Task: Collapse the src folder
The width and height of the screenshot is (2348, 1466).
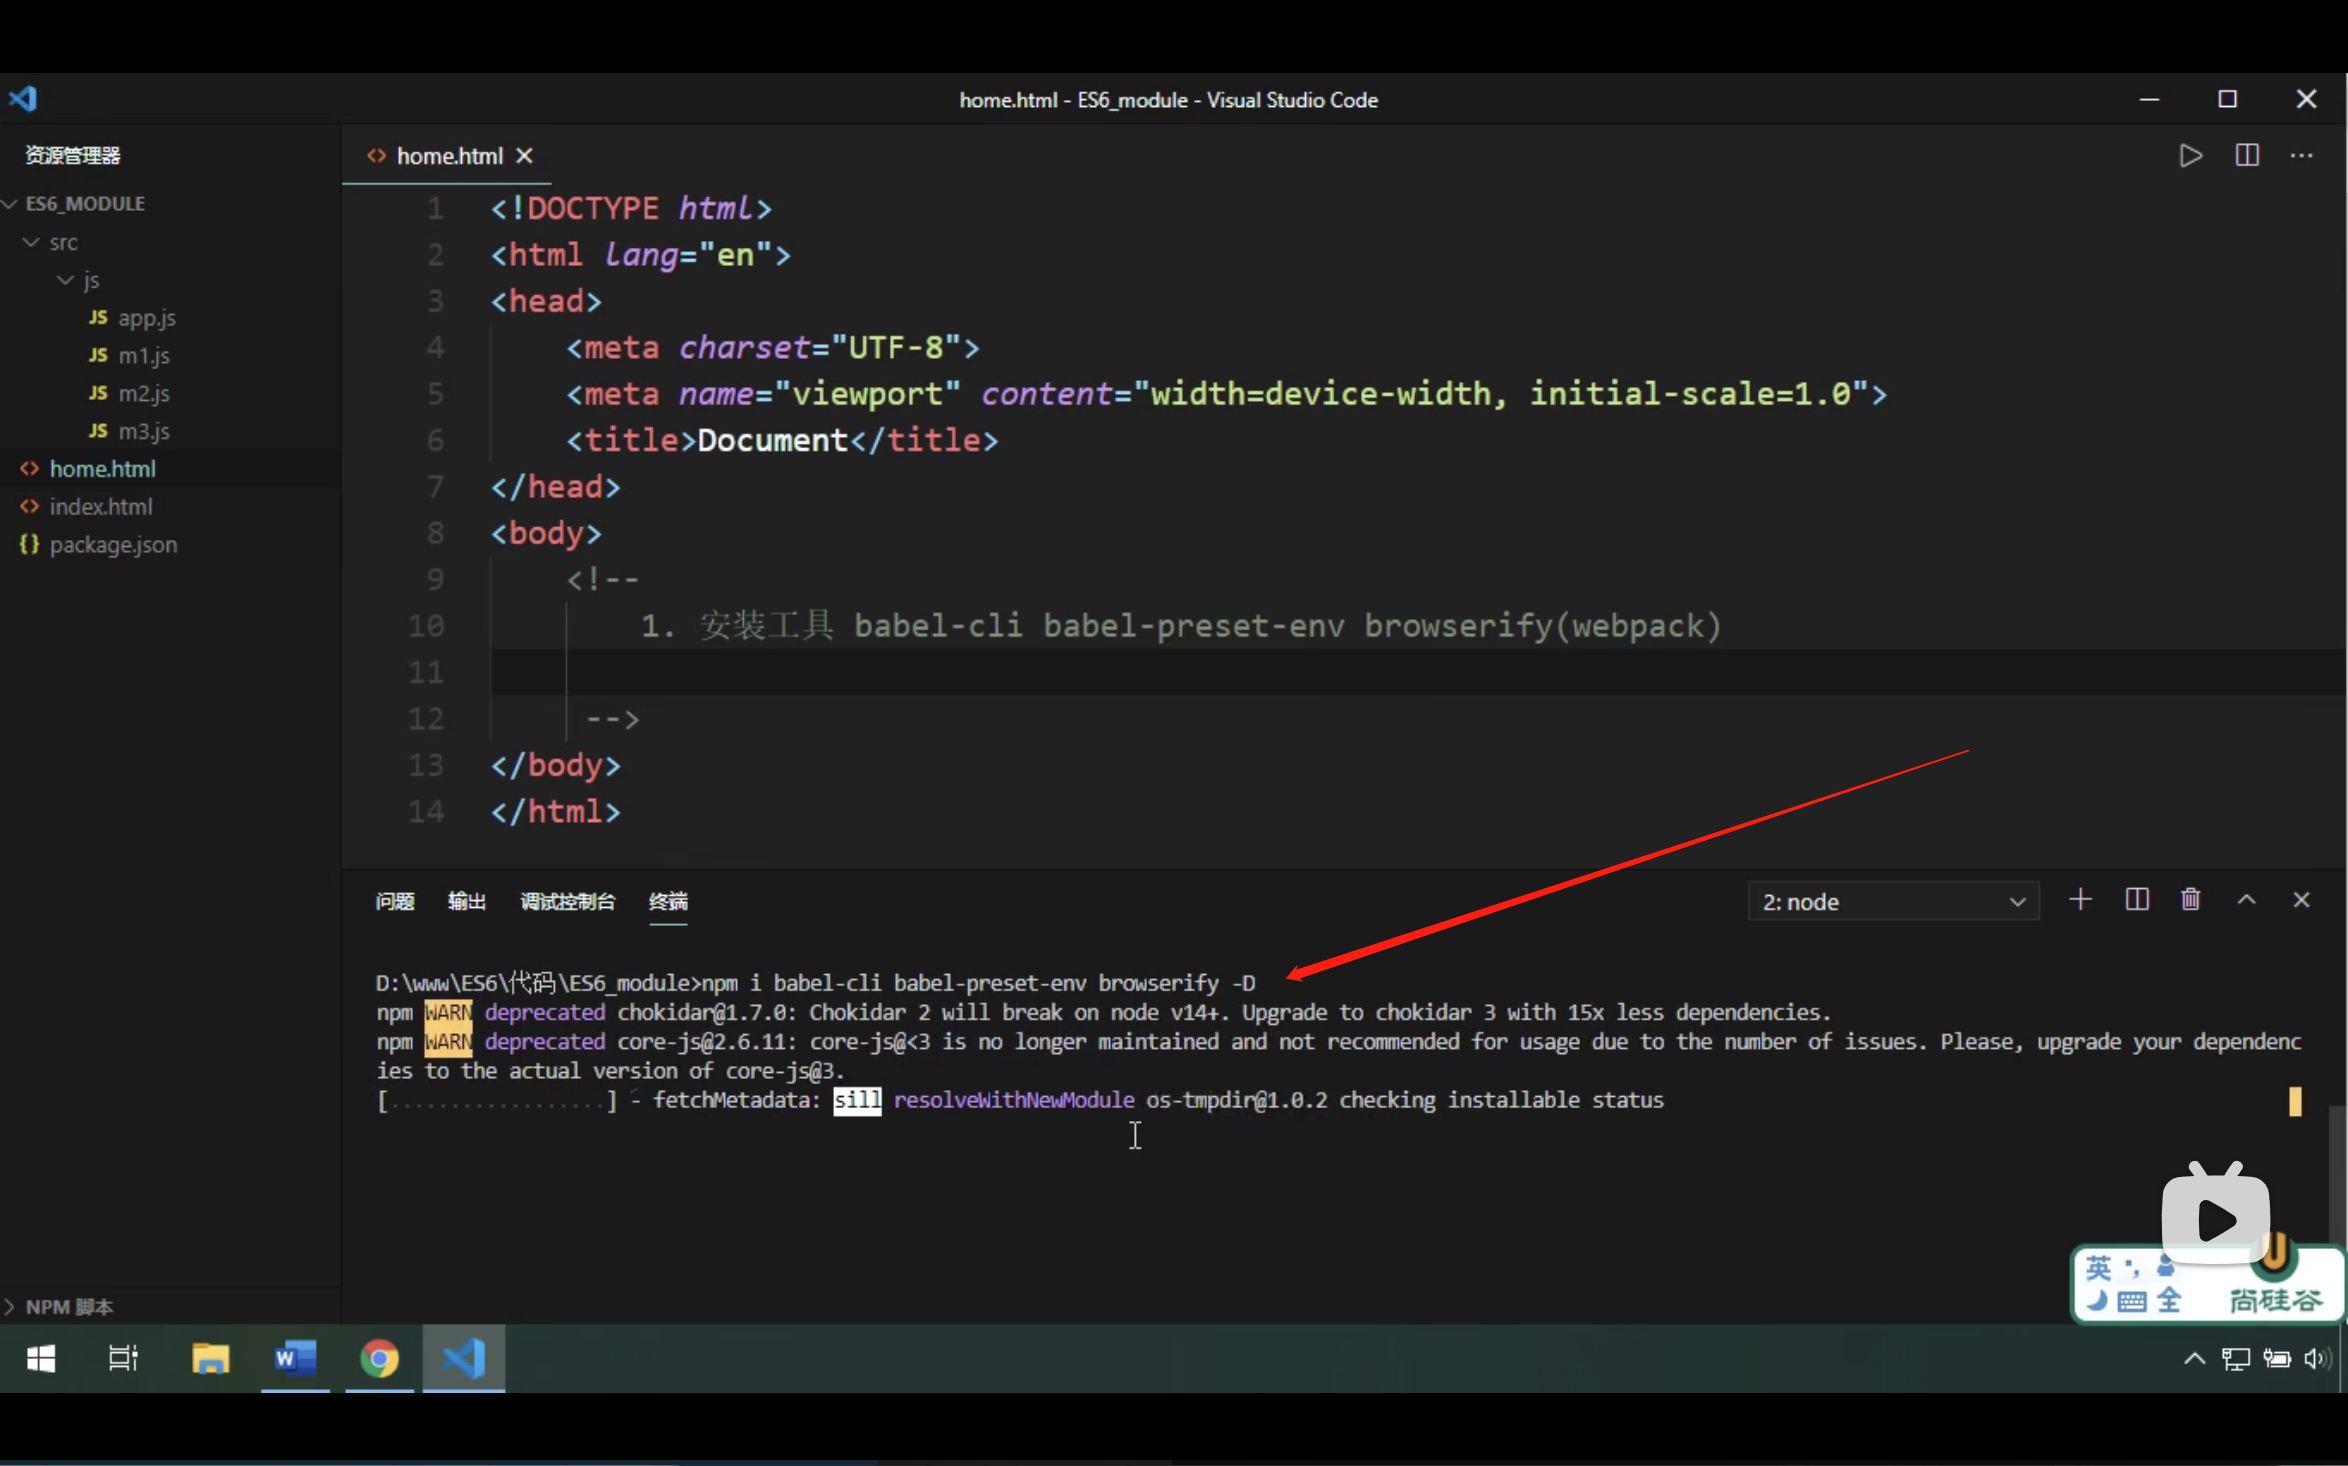Action: tap(50, 242)
